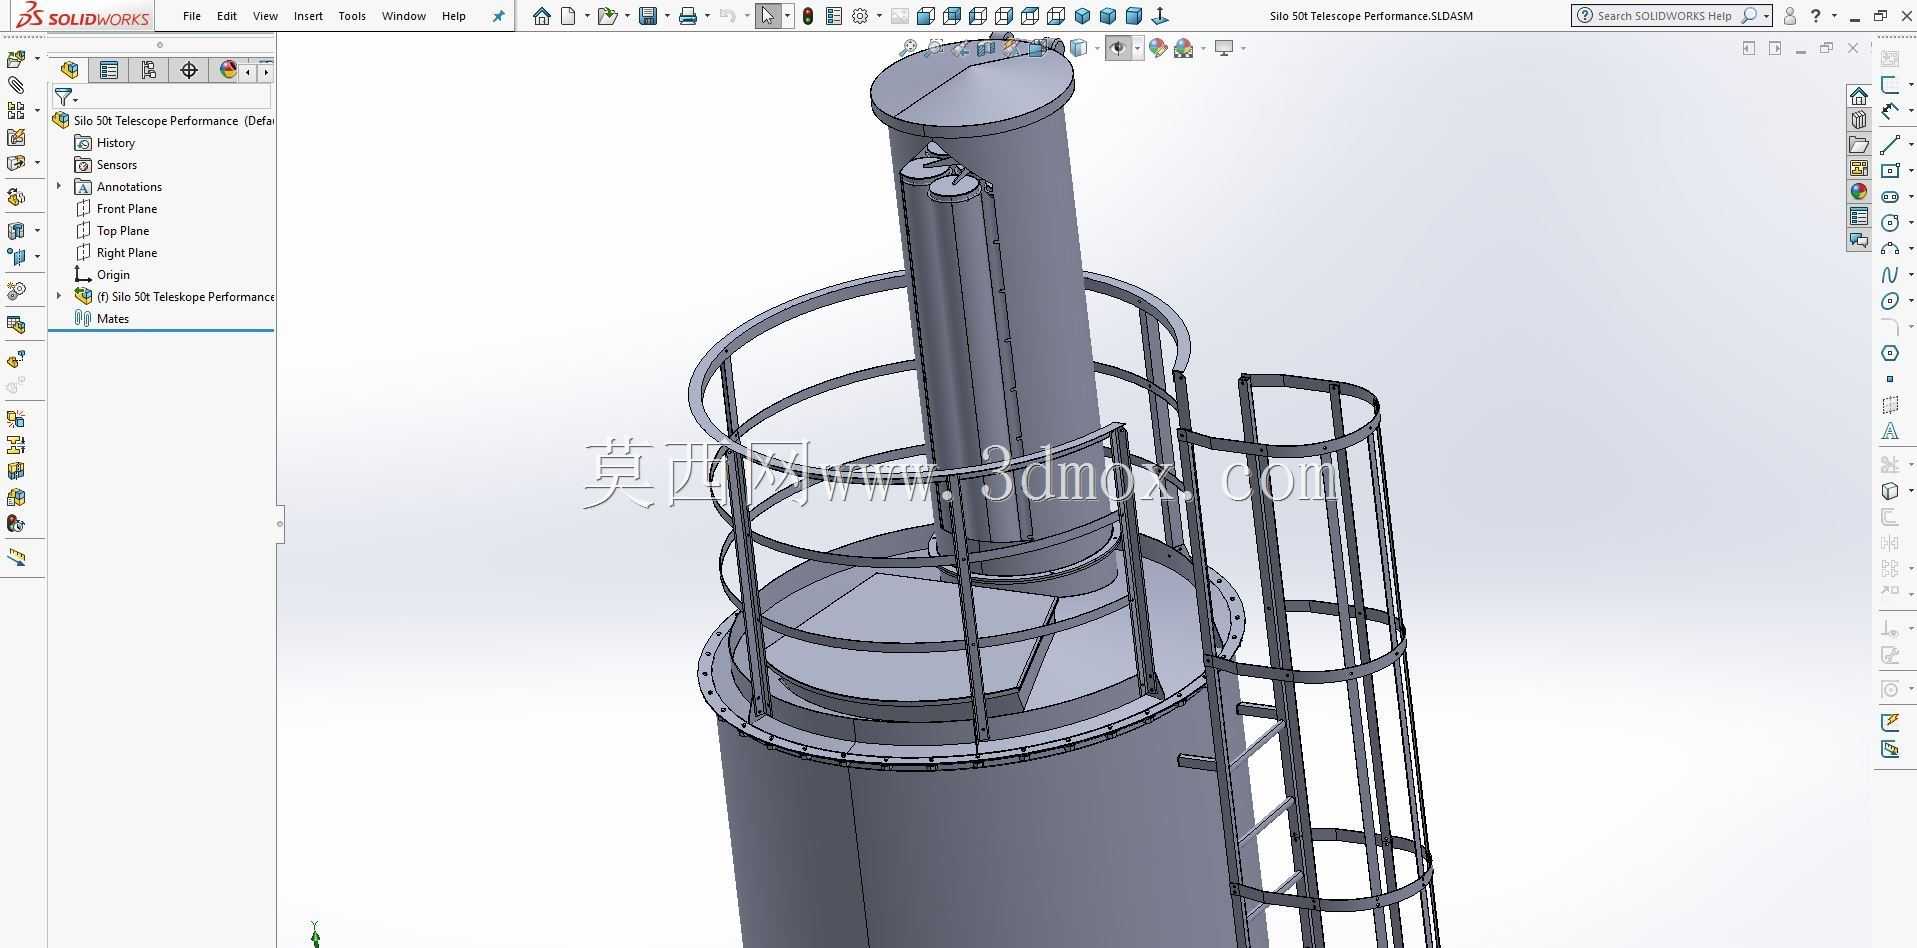
Task: Open the Options gear dropdown arrow
Action: coord(879,16)
